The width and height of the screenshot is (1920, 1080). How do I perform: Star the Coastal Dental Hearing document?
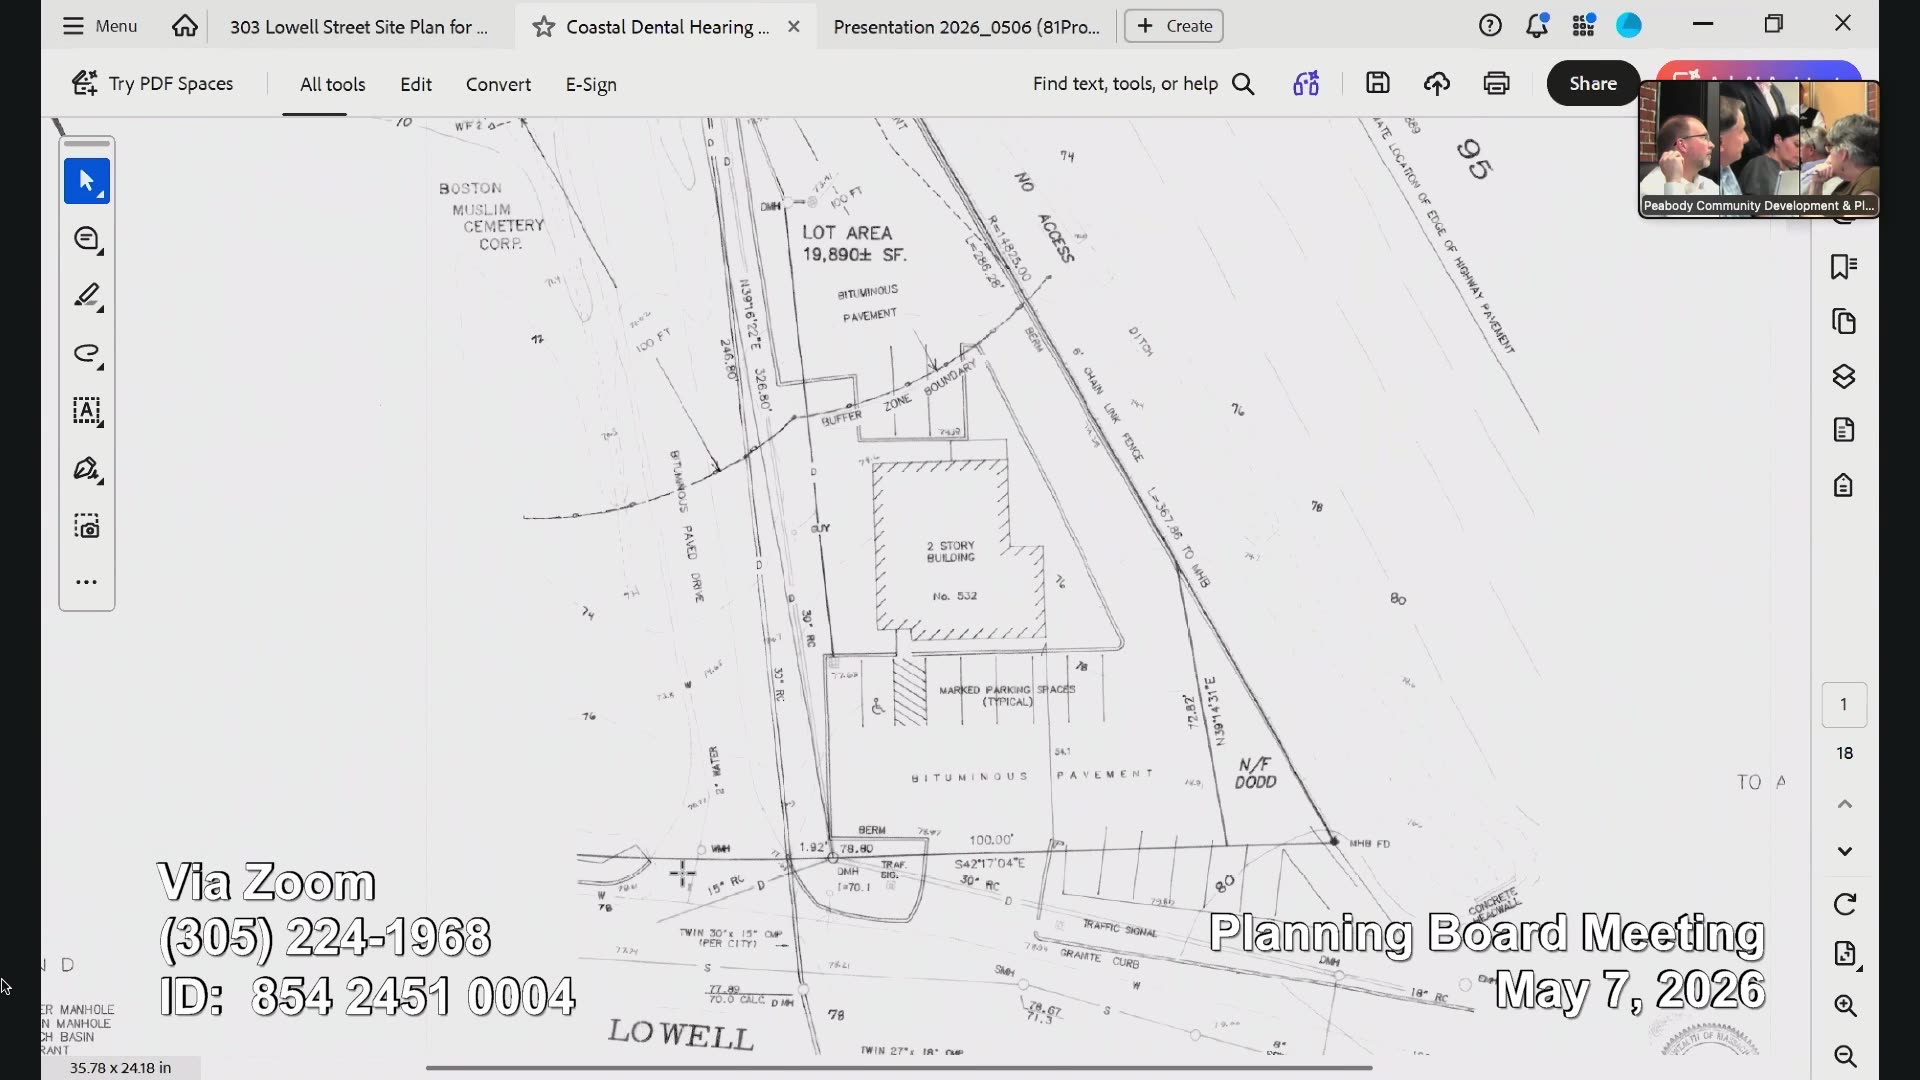(543, 27)
